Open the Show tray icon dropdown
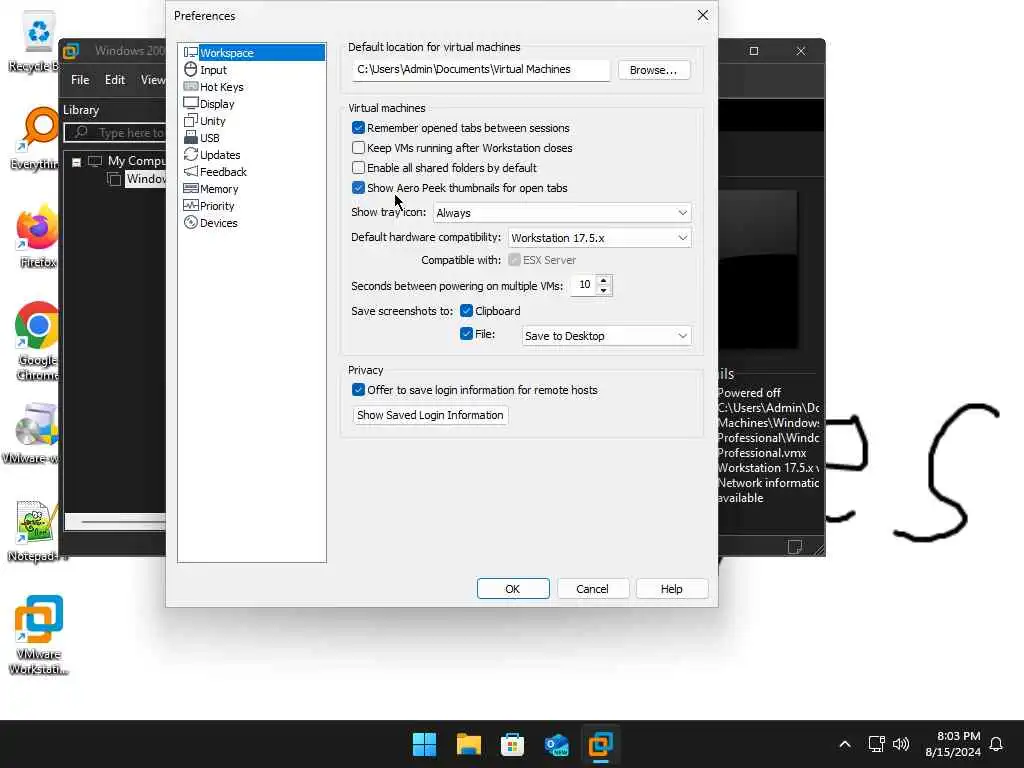The height and width of the screenshot is (768, 1024). click(562, 213)
